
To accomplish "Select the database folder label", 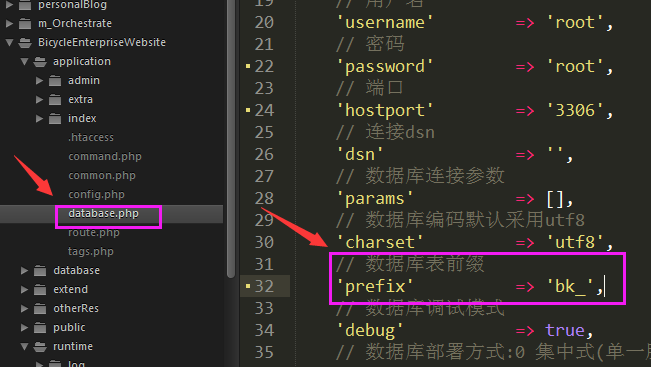I will [76, 270].
